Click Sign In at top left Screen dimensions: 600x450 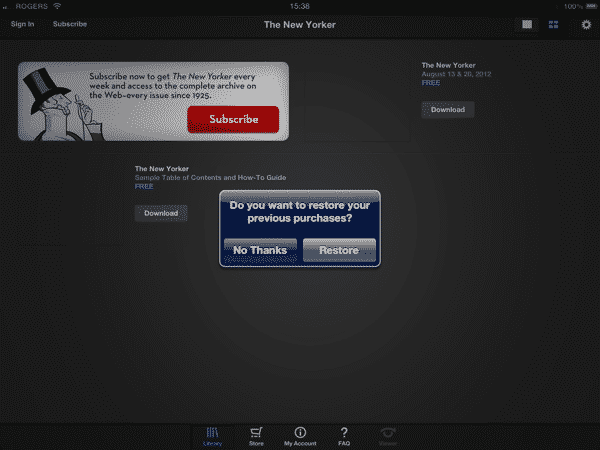pos(22,23)
